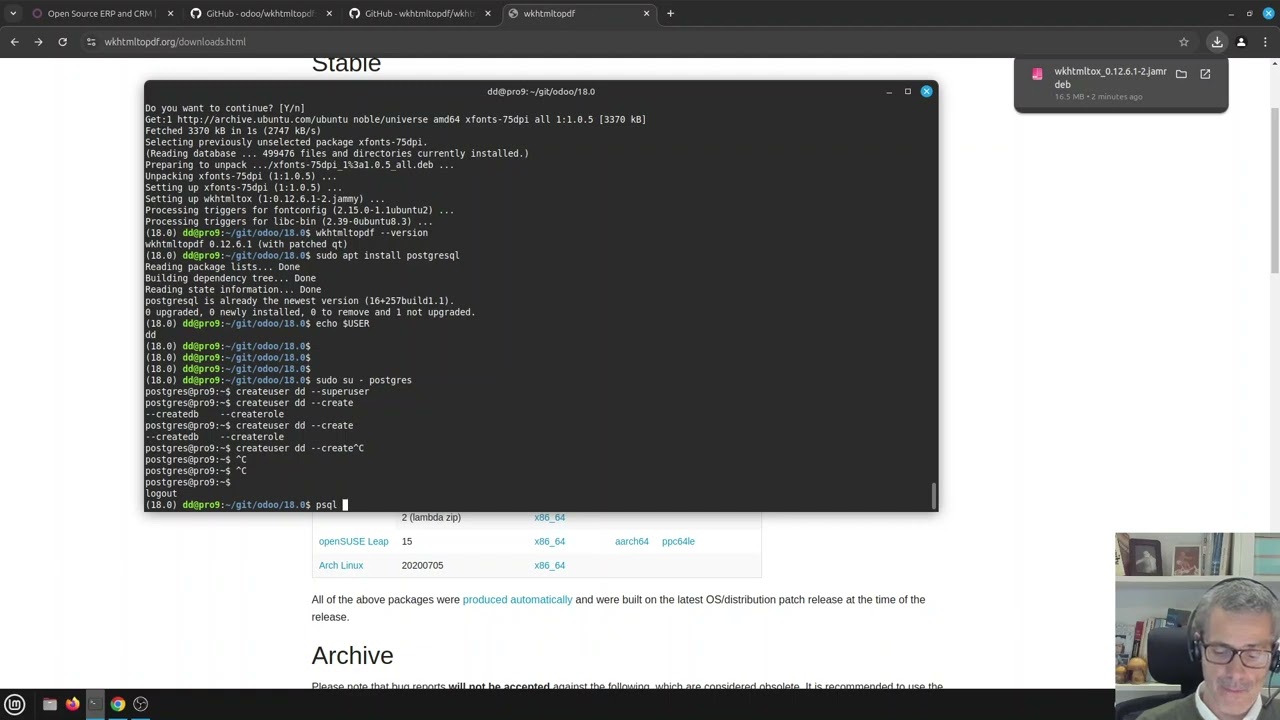Image resolution: width=1280 pixels, height=720 pixels.
Task: Close the active wkhtmltopdf tab
Action: [x=646, y=13]
